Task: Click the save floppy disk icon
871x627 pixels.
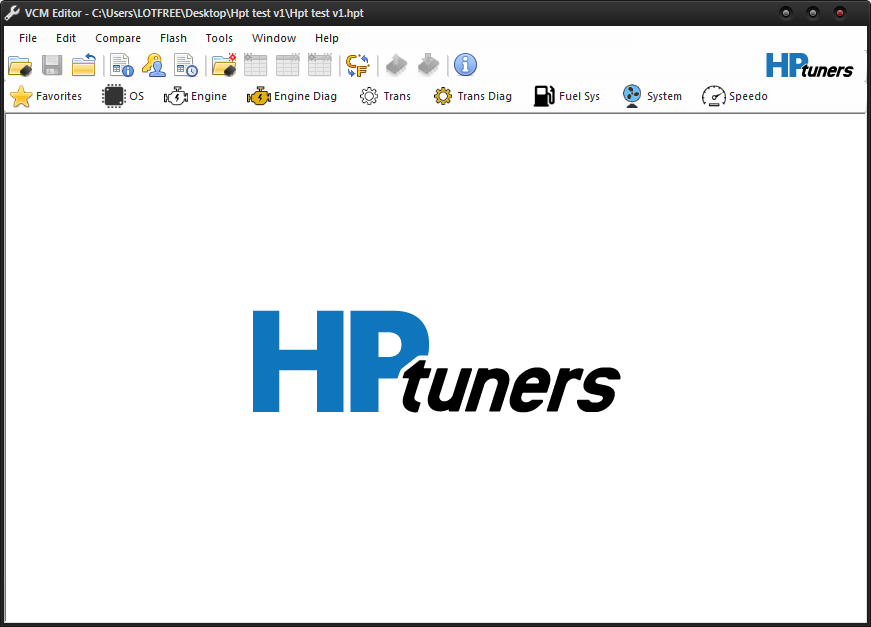Action: pos(52,66)
